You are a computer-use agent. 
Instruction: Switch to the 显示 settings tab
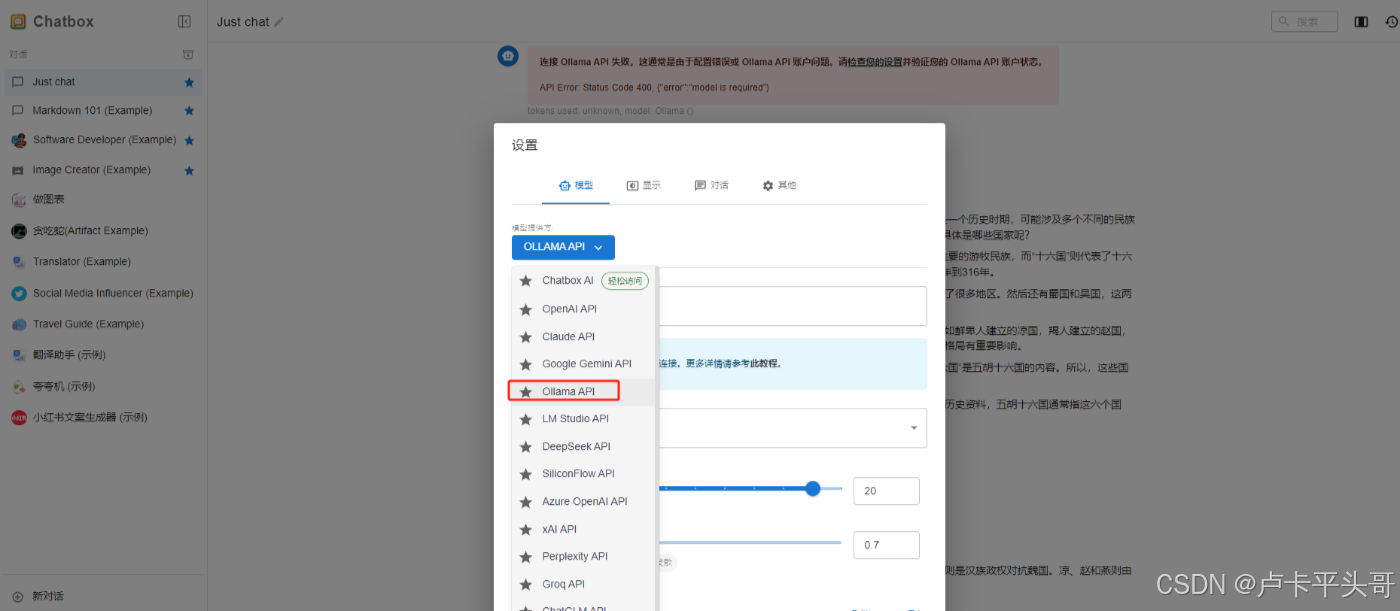644,185
